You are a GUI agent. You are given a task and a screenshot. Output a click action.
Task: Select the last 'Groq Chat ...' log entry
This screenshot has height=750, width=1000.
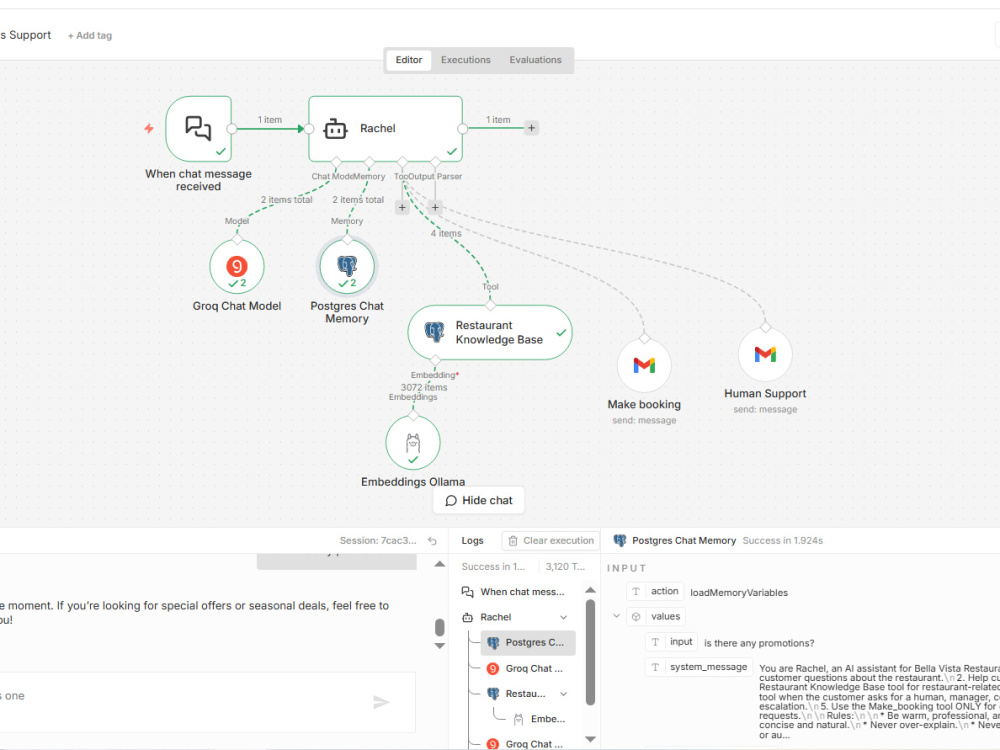(x=527, y=744)
